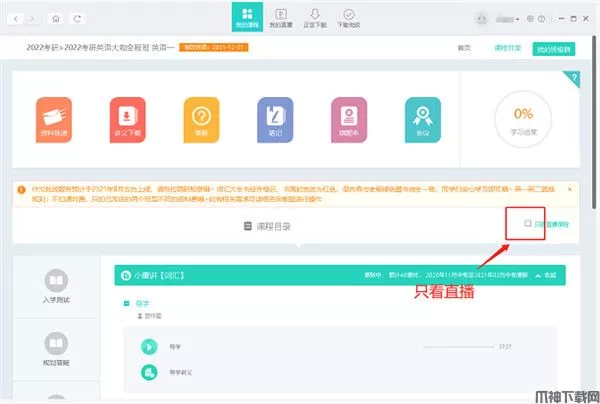Open the 资料快递 orange icon
600x404 pixels.
point(54,120)
